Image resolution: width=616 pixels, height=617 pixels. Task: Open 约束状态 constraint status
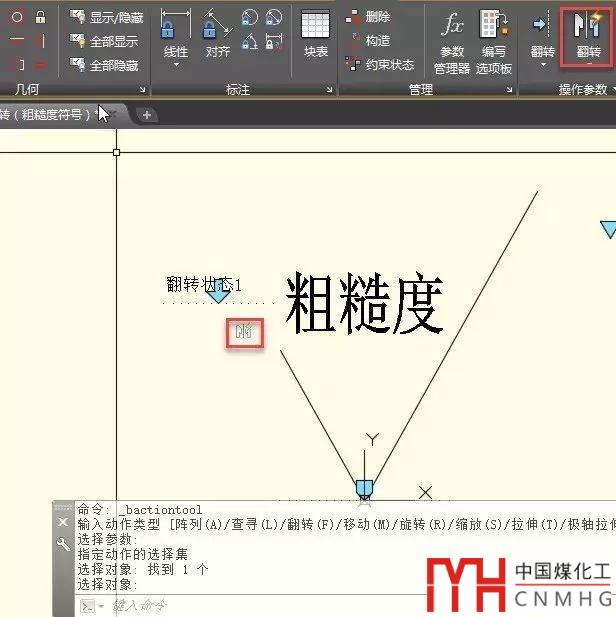click(x=379, y=65)
